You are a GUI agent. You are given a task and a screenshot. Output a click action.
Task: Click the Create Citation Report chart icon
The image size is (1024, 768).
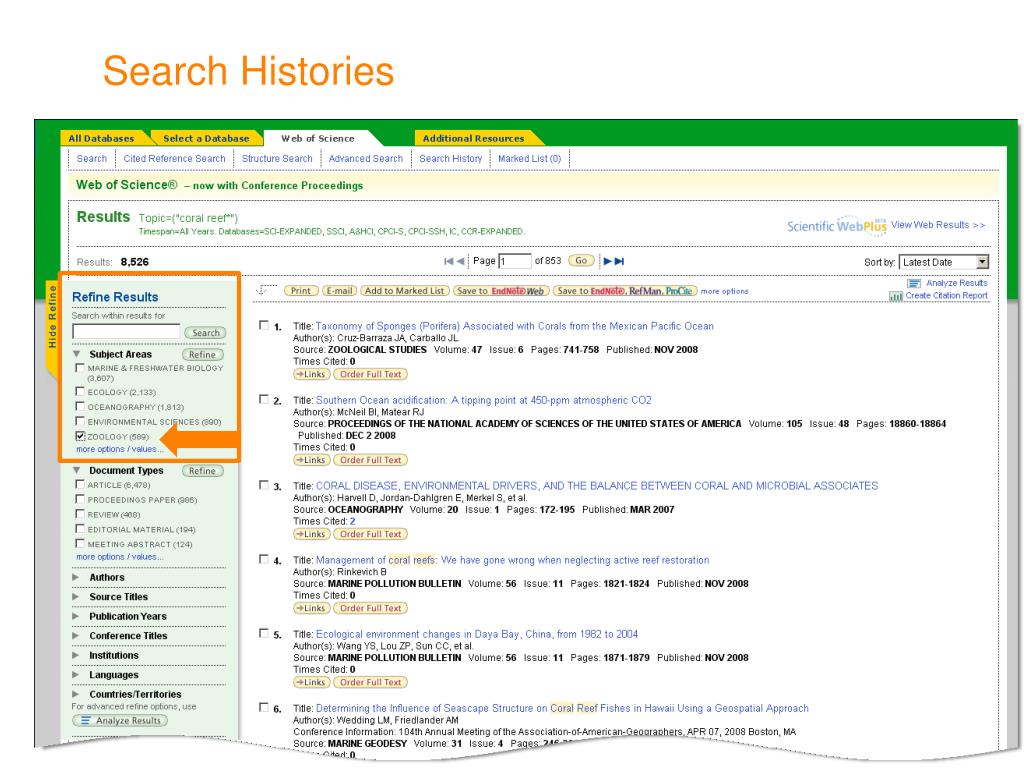[x=896, y=296]
